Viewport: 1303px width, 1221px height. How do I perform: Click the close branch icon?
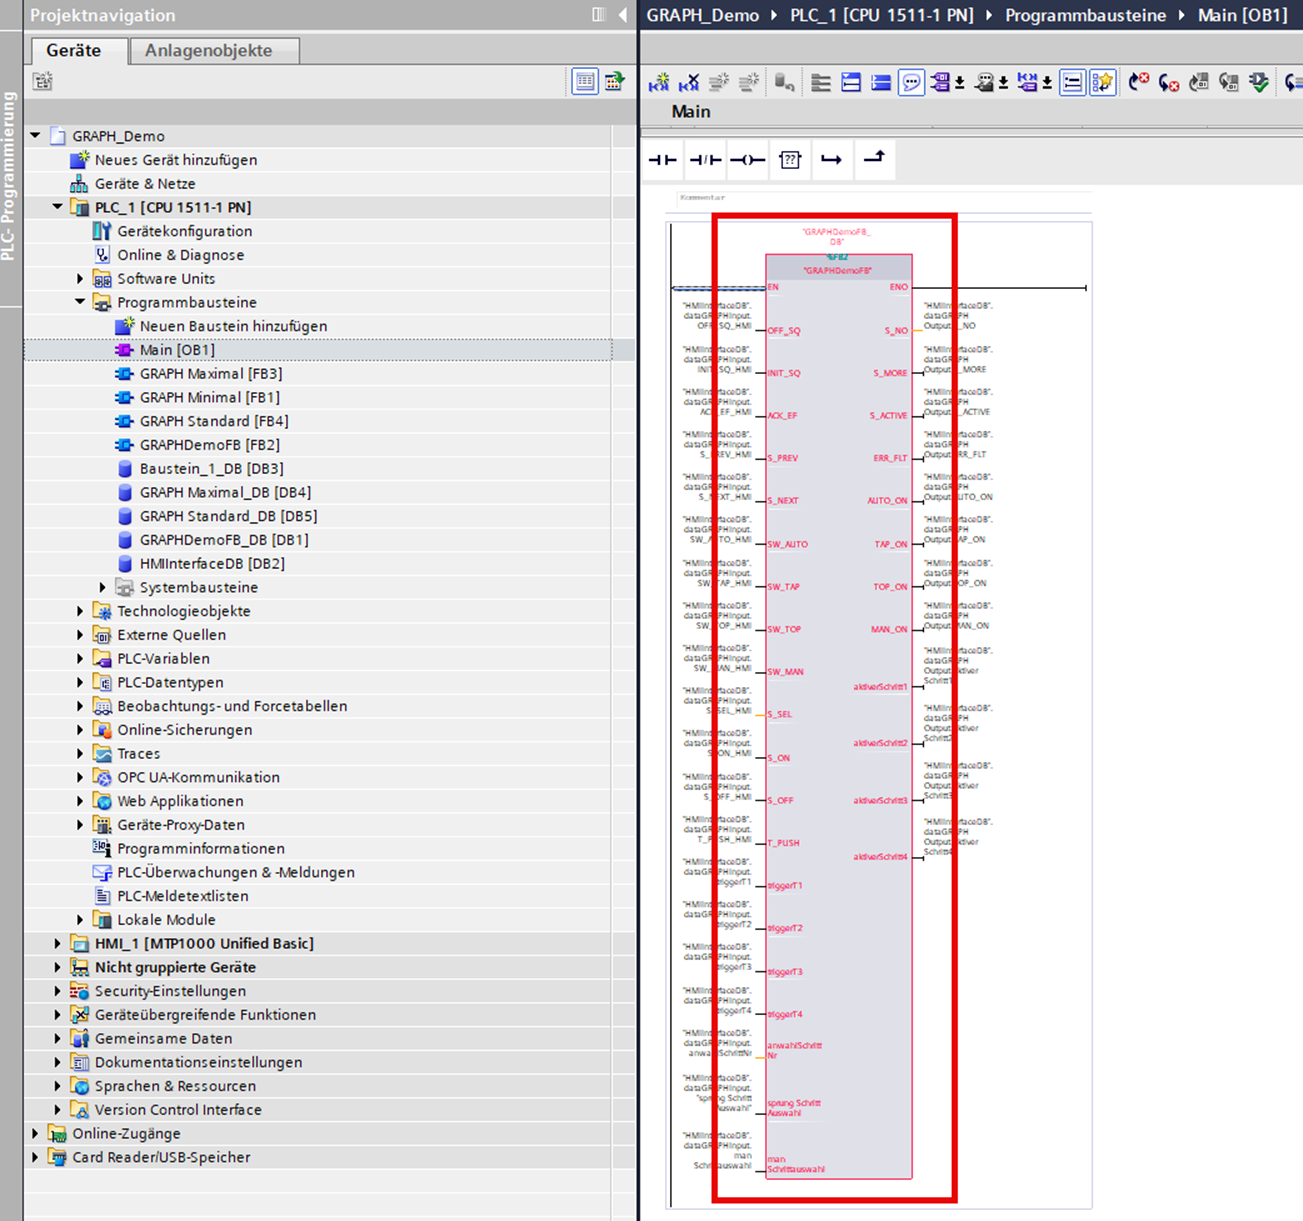click(x=874, y=158)
